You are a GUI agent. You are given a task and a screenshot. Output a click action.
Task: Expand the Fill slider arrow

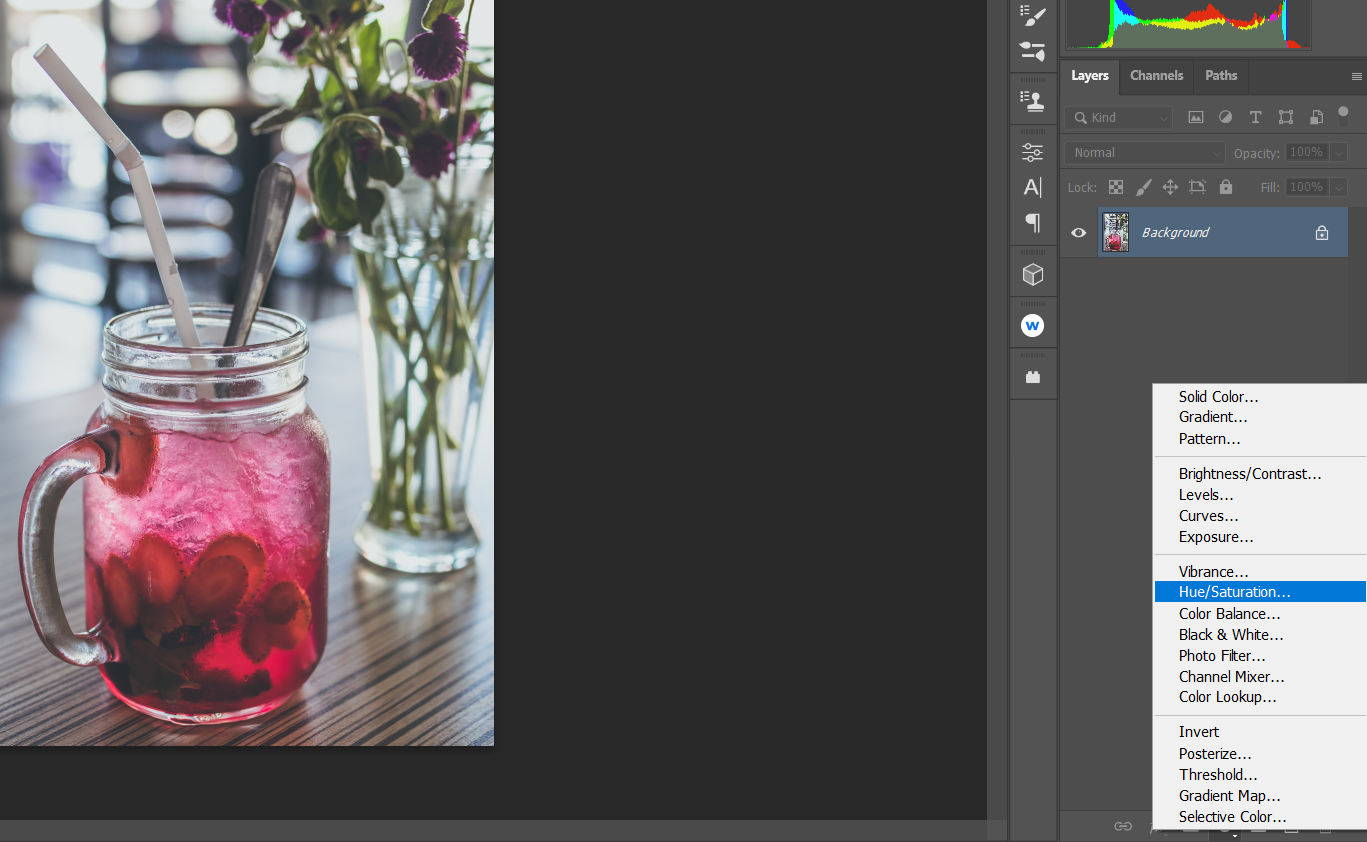pyautogui.click(x=1339, y=187)
